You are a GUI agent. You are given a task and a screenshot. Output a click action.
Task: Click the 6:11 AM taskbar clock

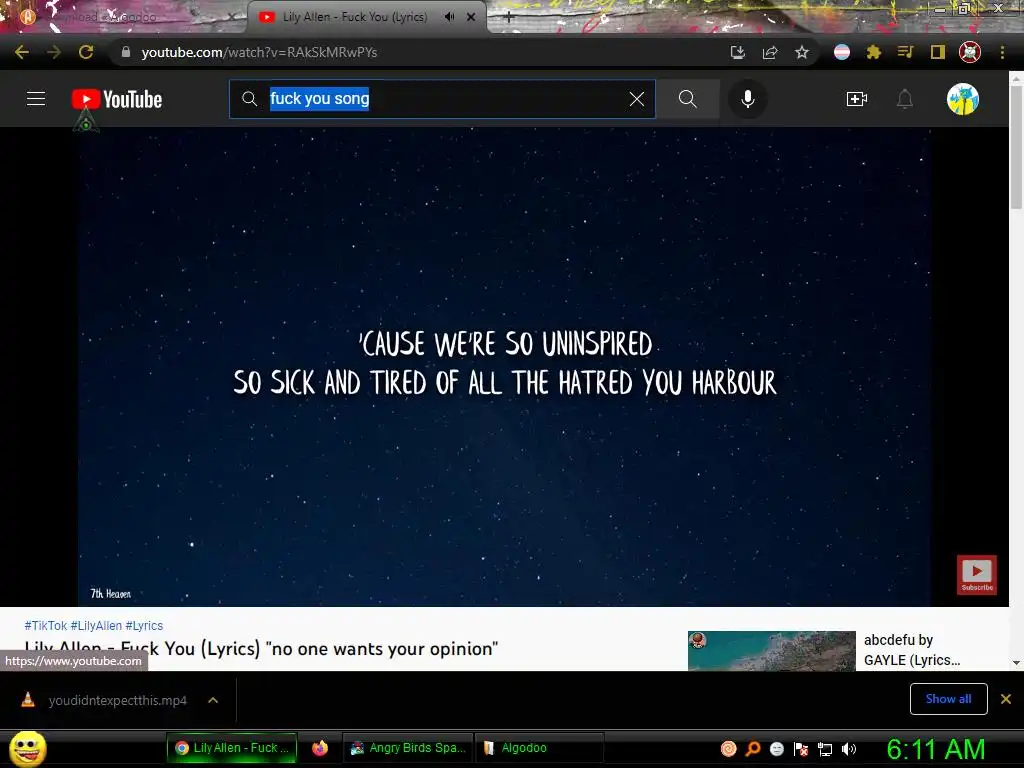[935, 749]
